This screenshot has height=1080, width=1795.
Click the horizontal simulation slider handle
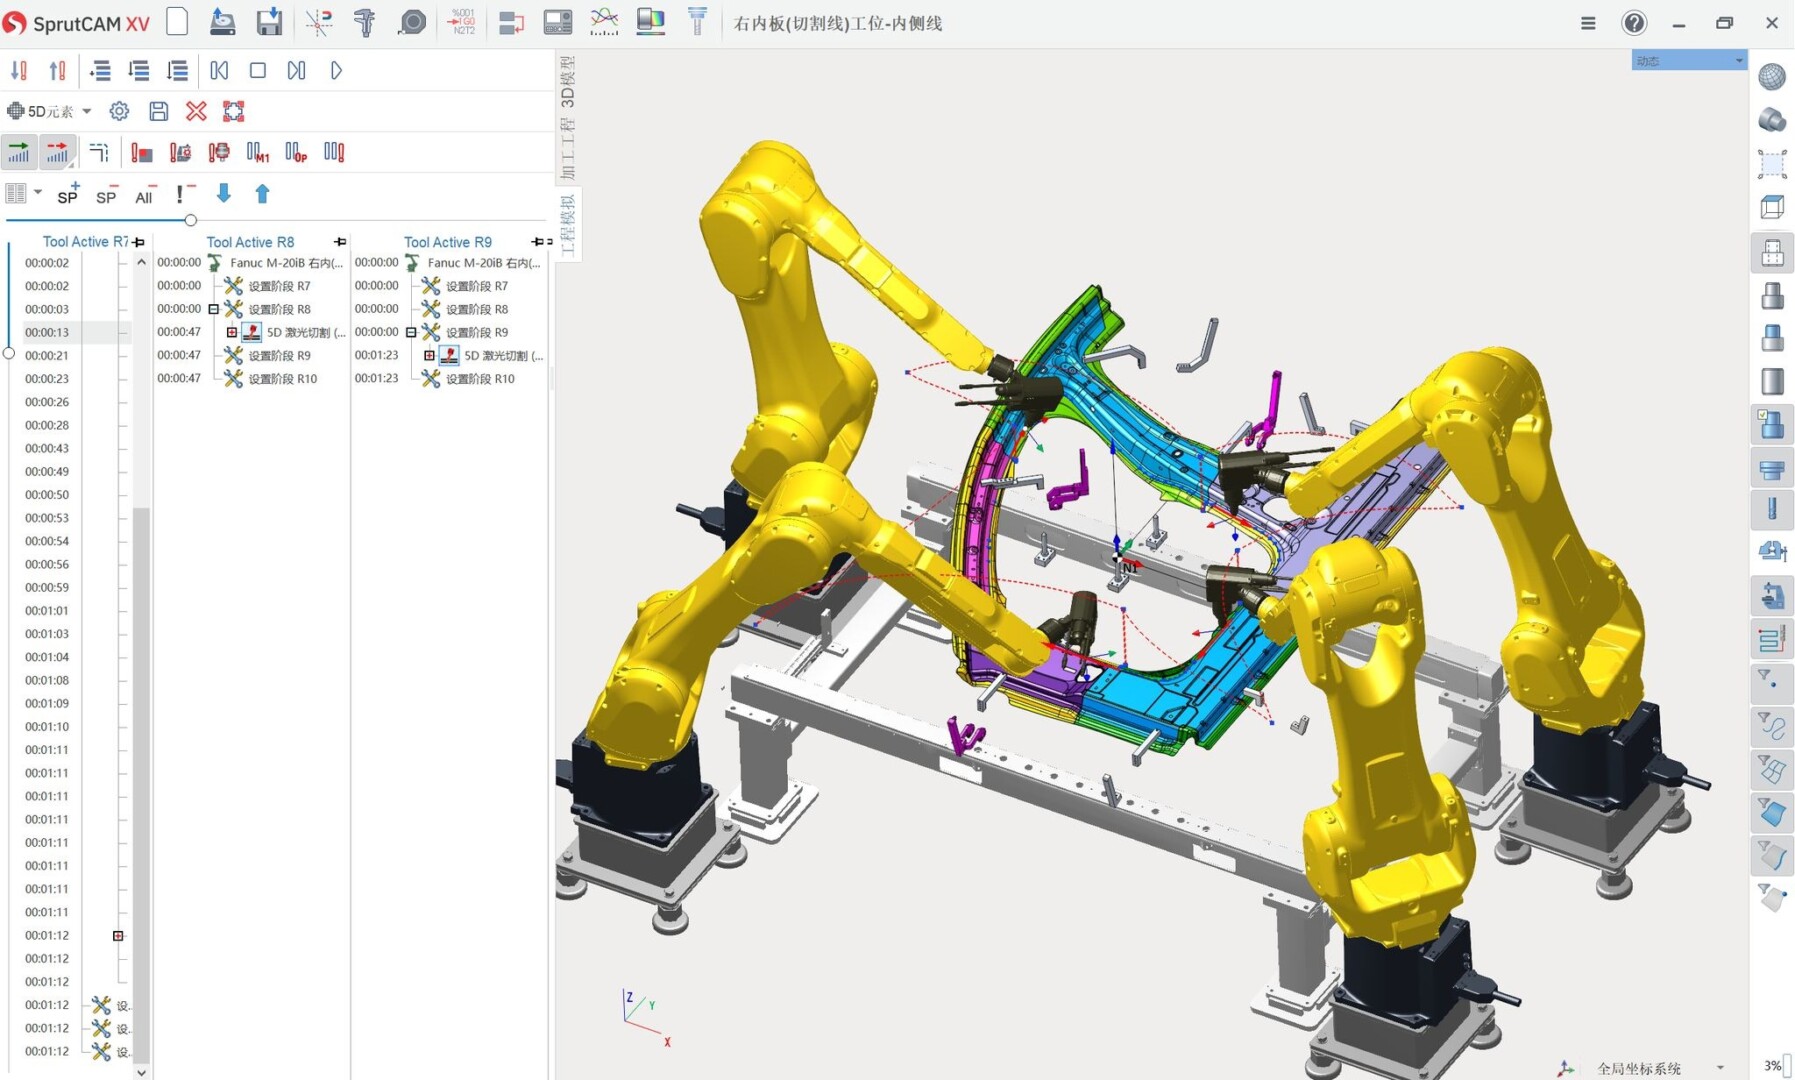[190, 220]
